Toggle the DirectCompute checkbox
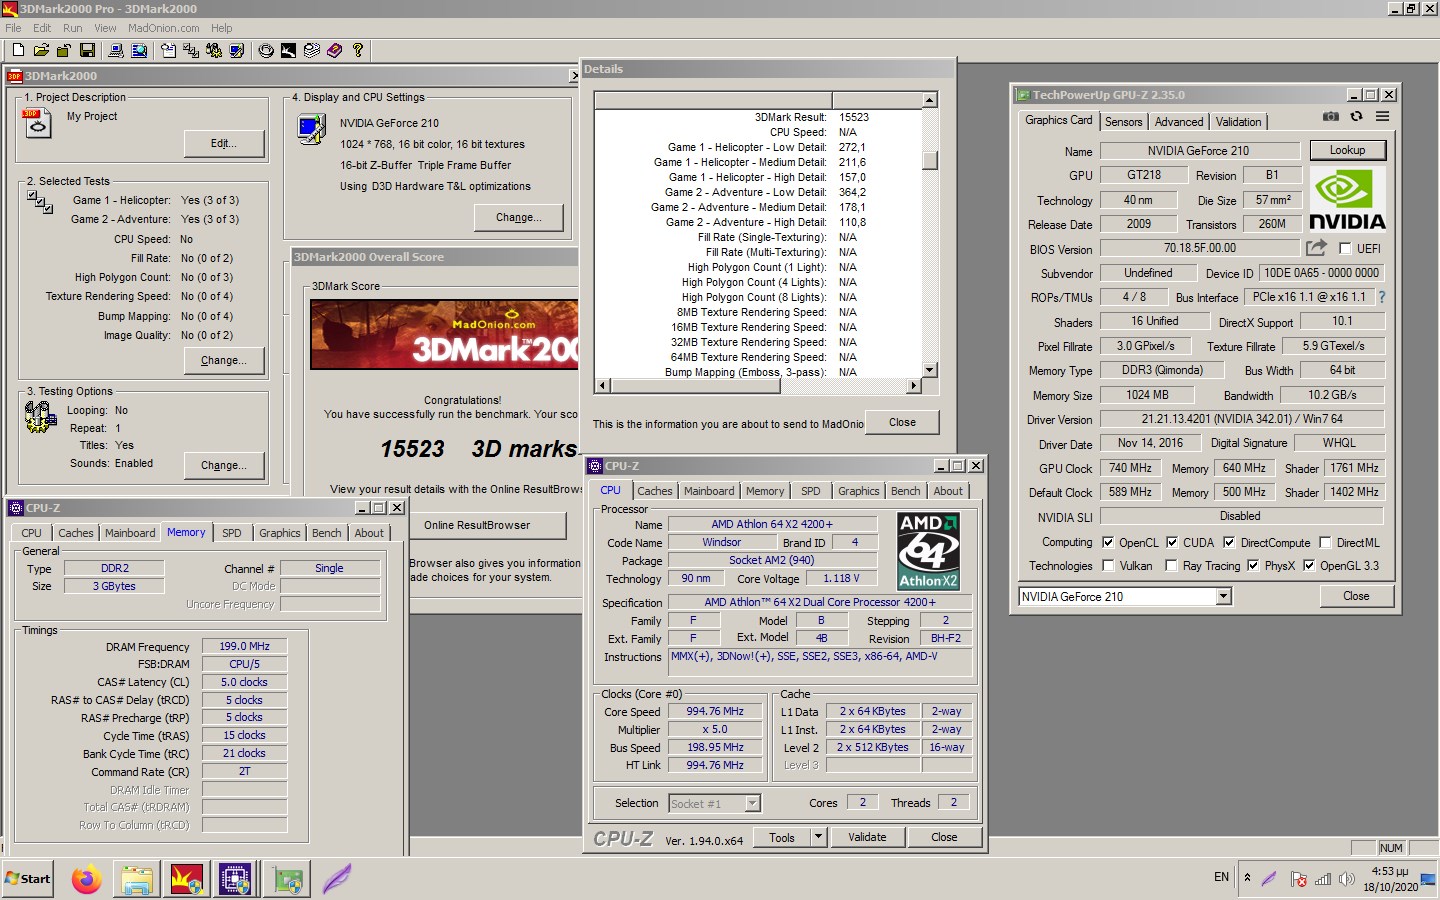The height and width of the screenshot is (900, 1440). [x=1229, y=543]
